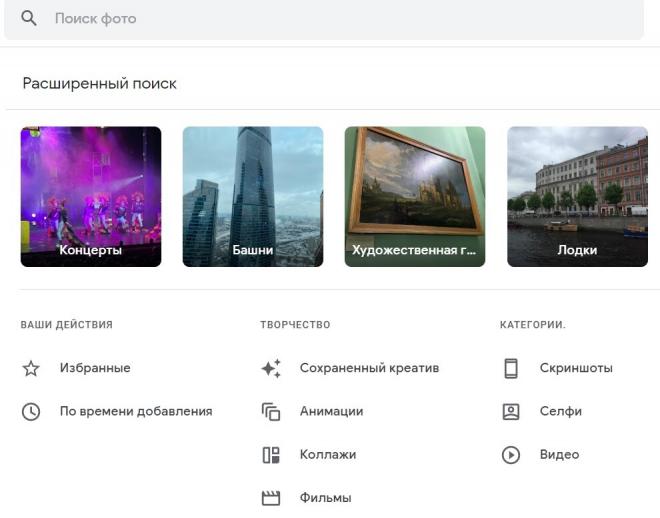Open the Видео category link

[559, 454]
